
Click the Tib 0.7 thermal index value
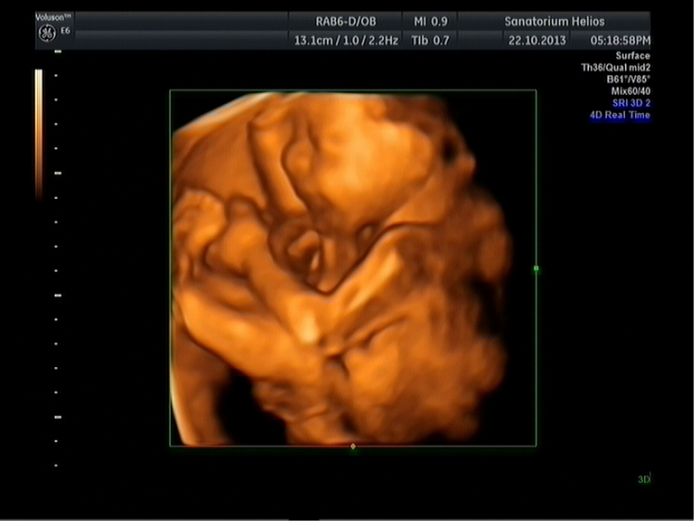pyautogui.click(x=432, y=40)
